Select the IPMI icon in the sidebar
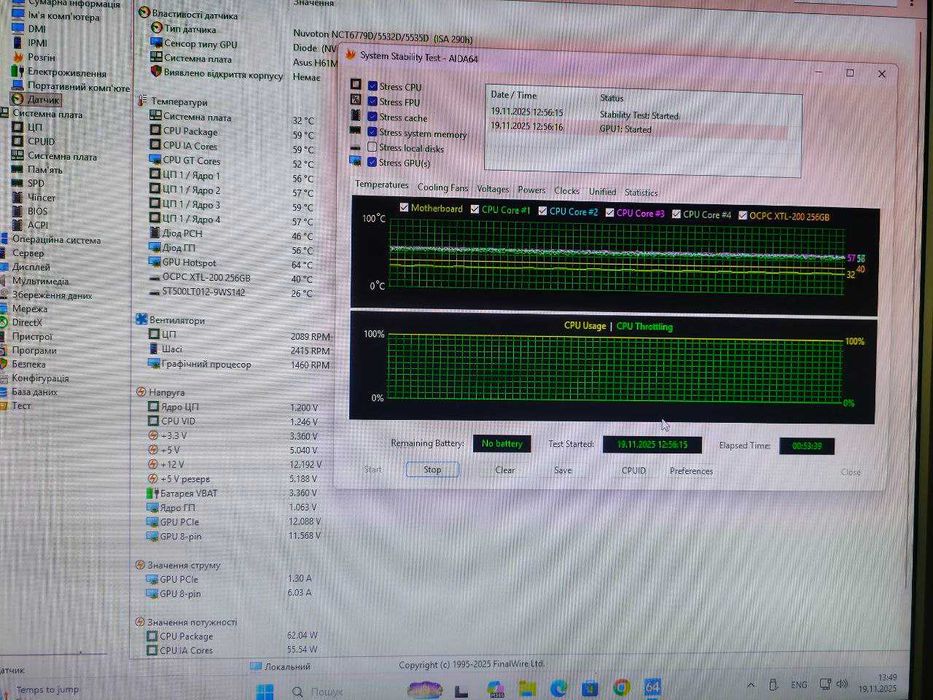Viewport: 933px width, 700px height. pos(18,43)
